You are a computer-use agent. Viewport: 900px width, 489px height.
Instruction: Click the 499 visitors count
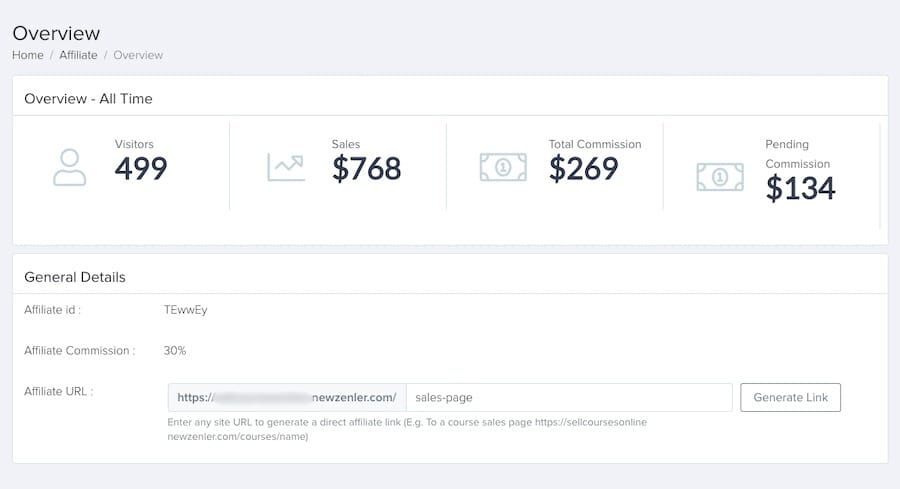point(141,169)
